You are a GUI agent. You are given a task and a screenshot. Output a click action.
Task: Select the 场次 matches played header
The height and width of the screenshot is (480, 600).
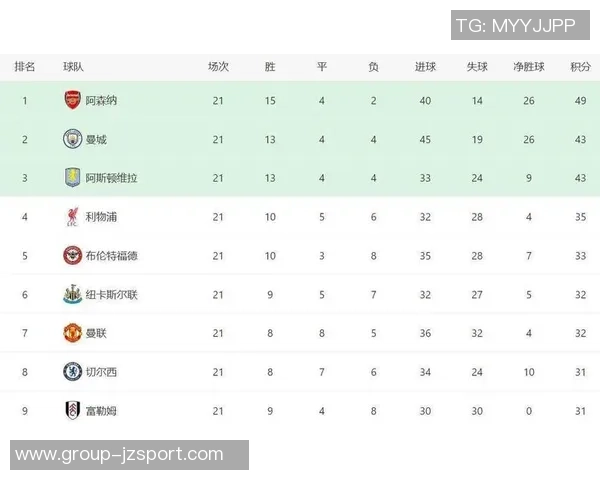pyautogui.click(x=218, y=67)
